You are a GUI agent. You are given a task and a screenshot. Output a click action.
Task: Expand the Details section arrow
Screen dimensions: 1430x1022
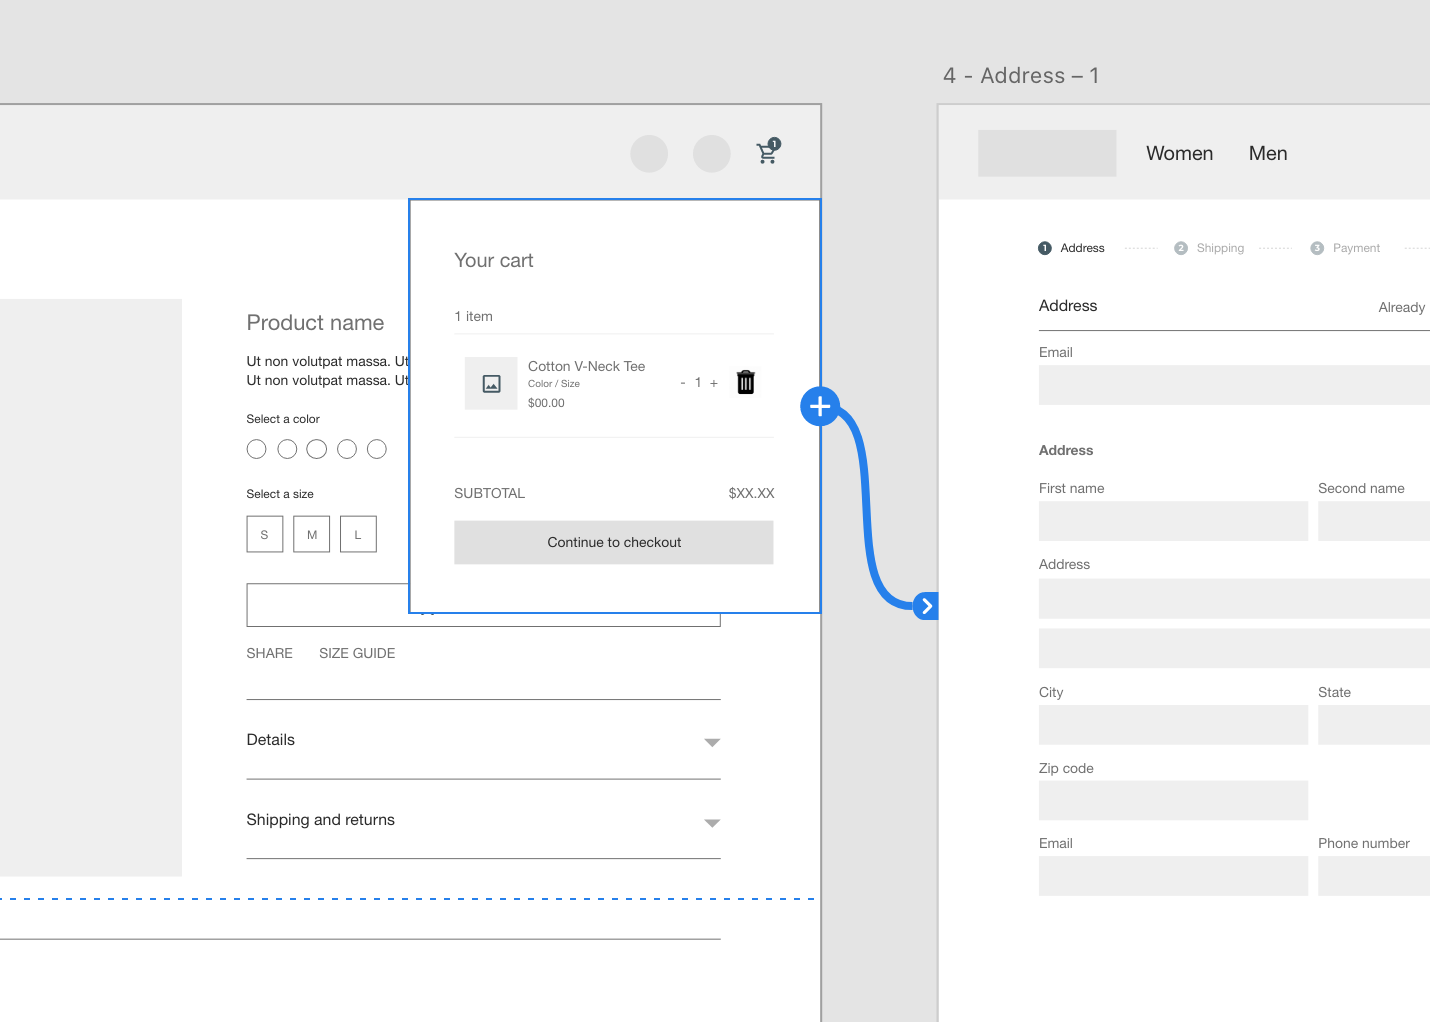tap(712, 742)
